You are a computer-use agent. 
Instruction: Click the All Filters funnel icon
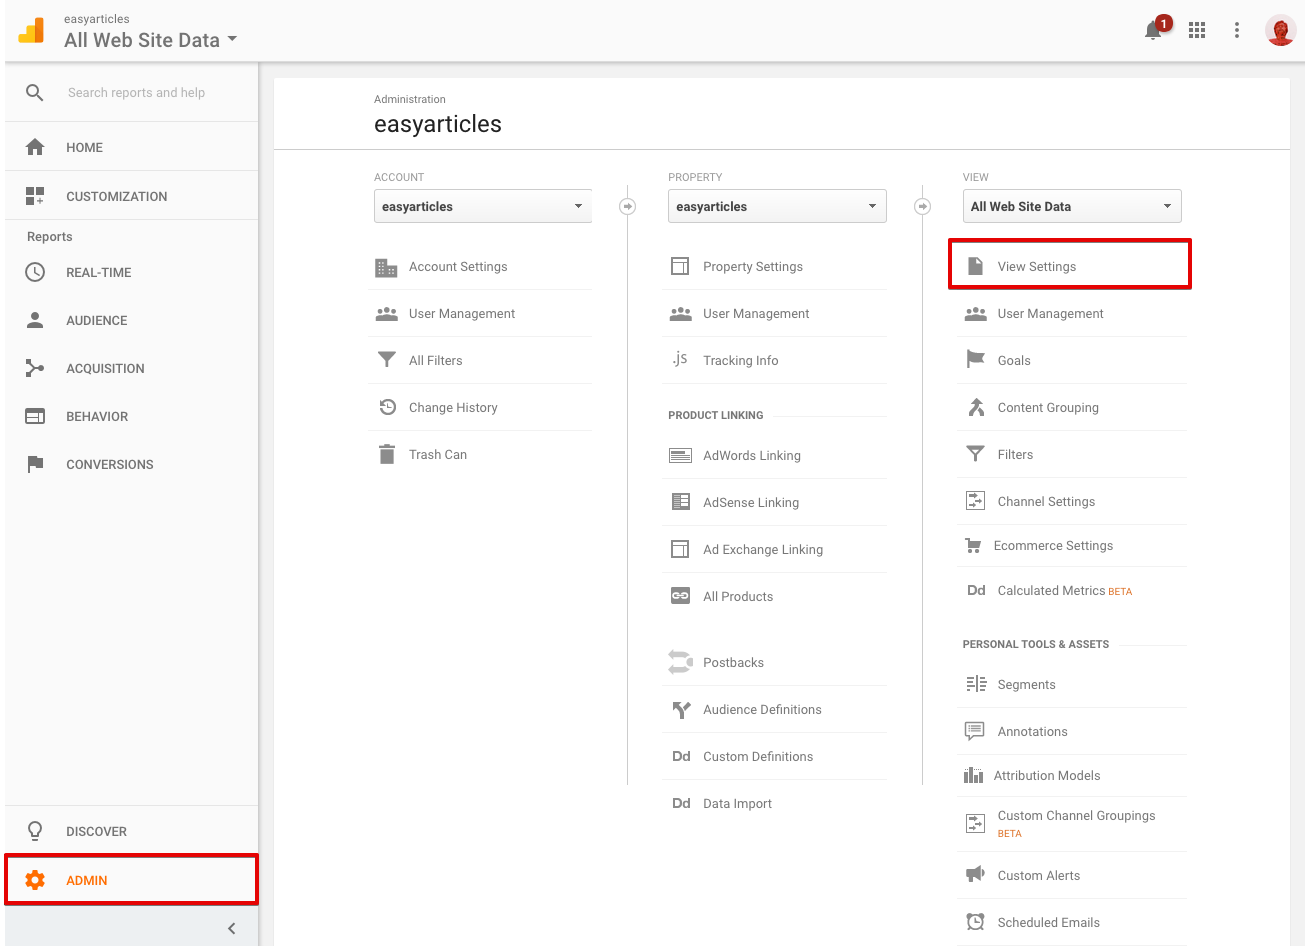point(386,360)
